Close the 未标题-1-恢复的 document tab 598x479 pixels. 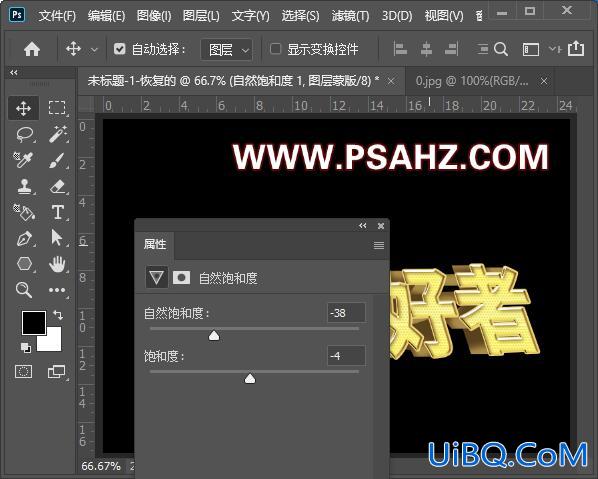point(391,81)
